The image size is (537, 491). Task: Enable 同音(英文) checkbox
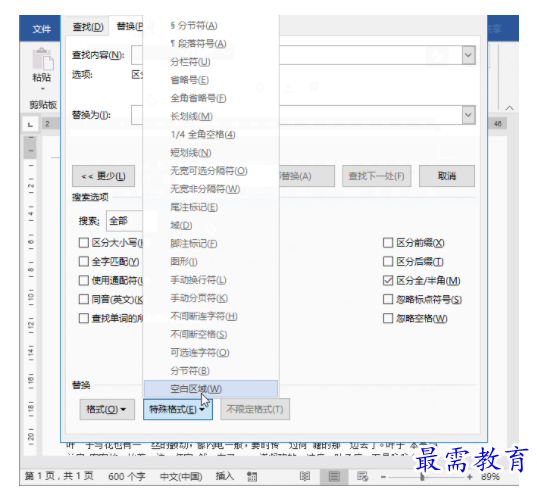click(84, 300)
